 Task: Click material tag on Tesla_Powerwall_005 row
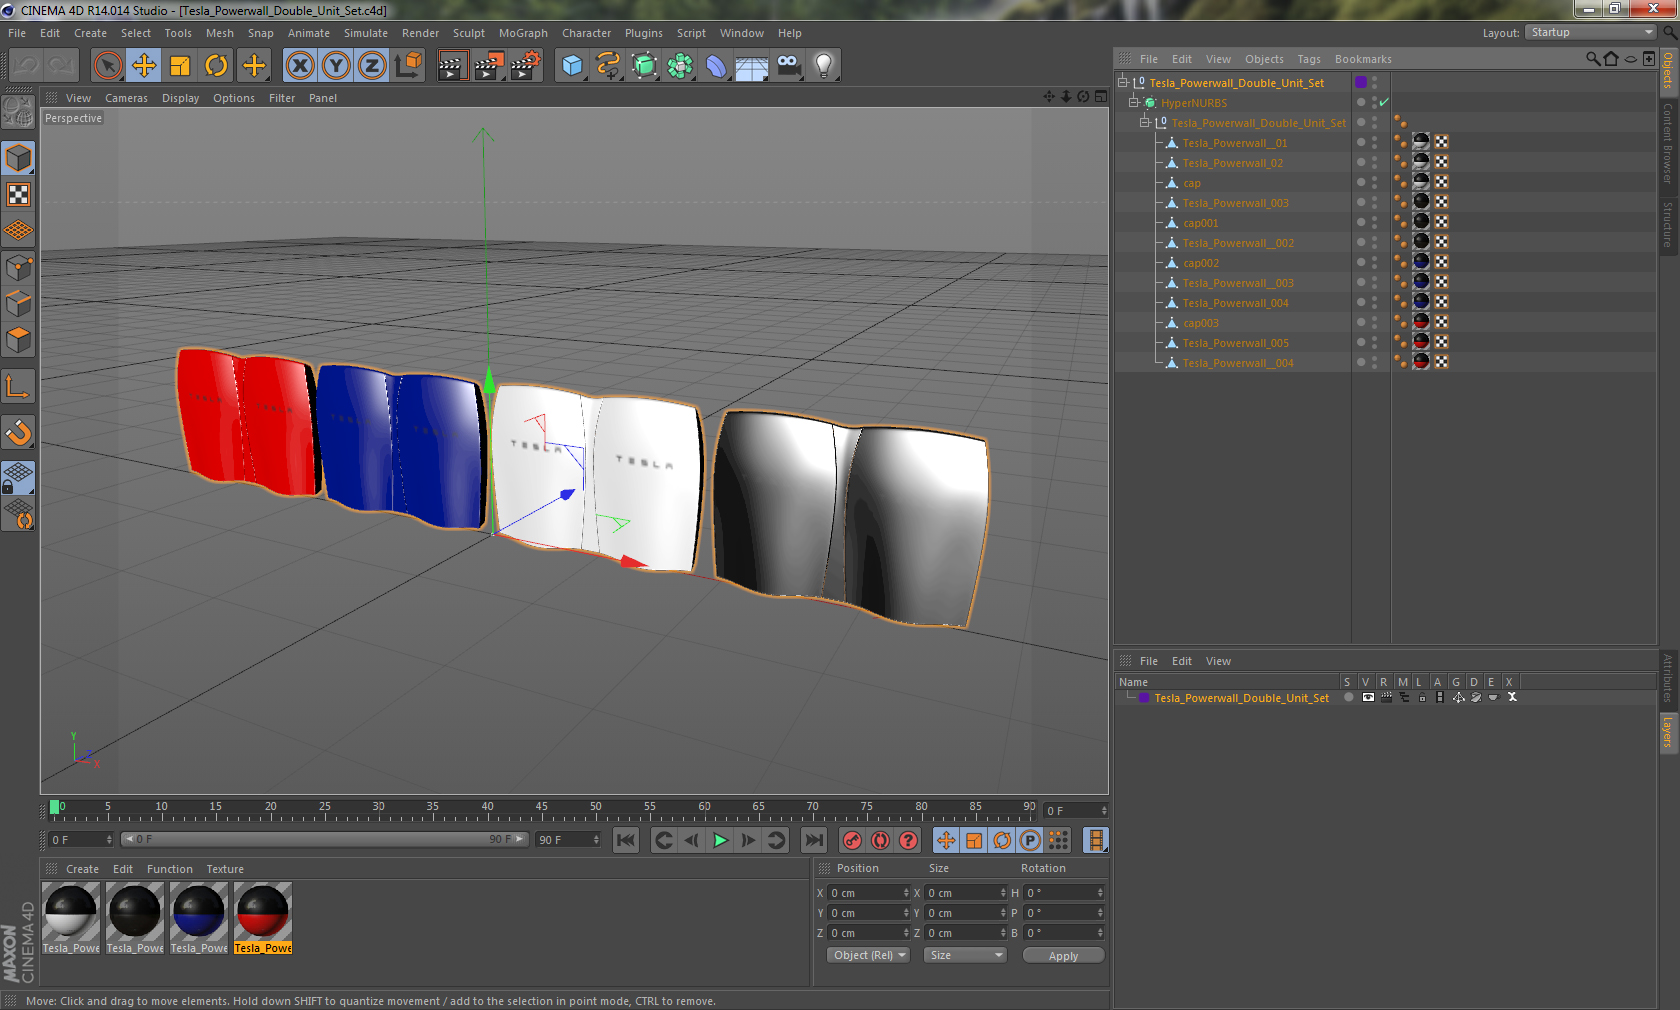coord(1421,342)
